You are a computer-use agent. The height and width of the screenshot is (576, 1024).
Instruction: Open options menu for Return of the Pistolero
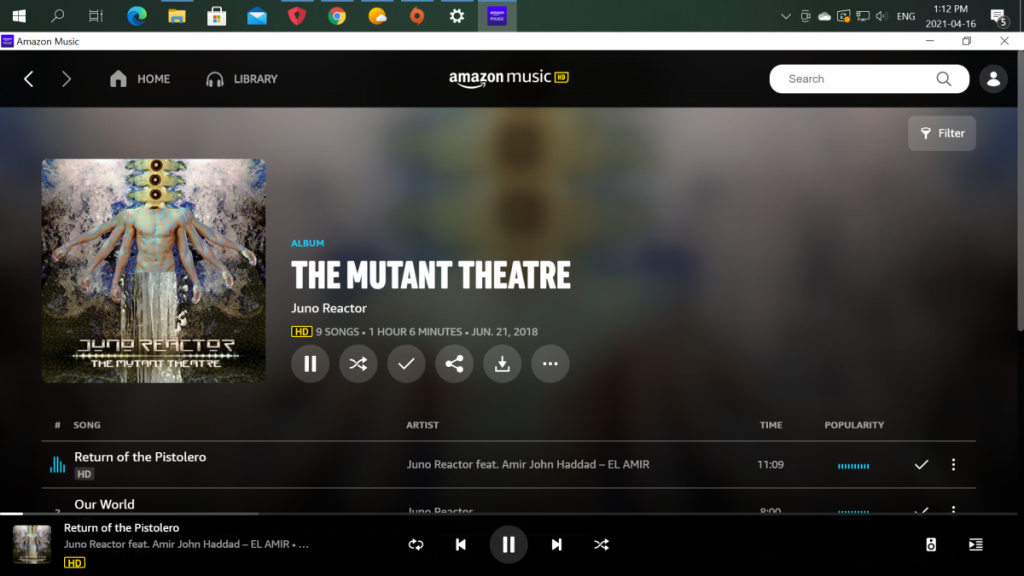point(953,464)
